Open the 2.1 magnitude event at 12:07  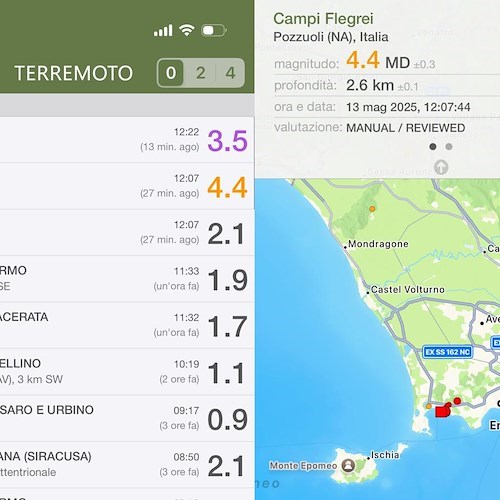[x=127, y=233]
